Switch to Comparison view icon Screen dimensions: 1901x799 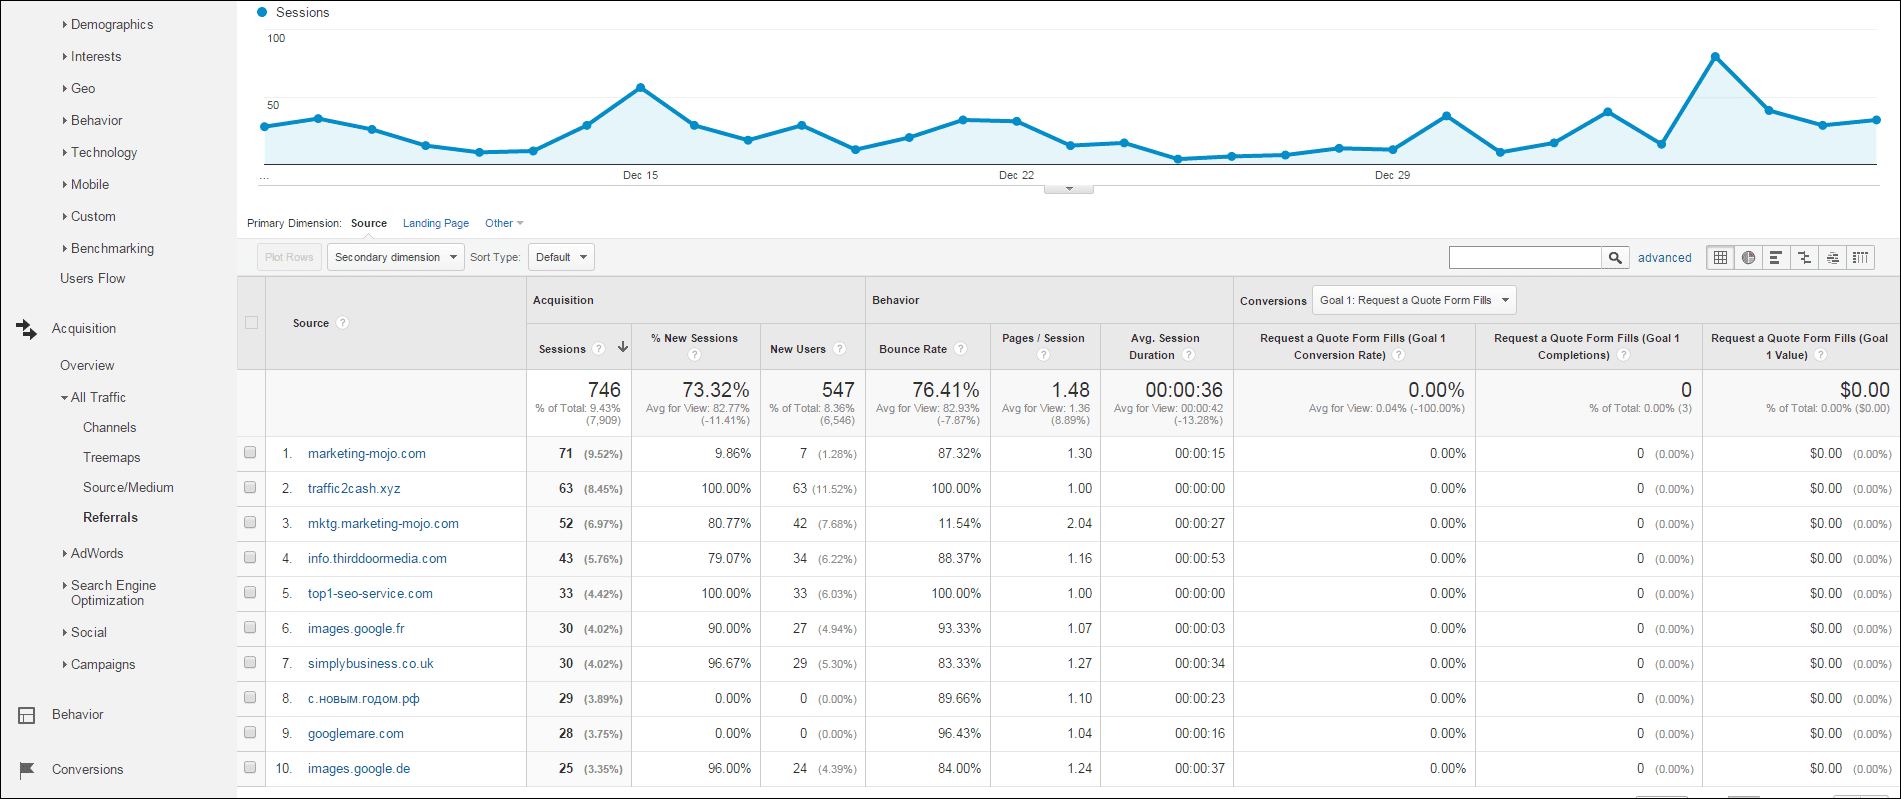[x=1804, y=257]
